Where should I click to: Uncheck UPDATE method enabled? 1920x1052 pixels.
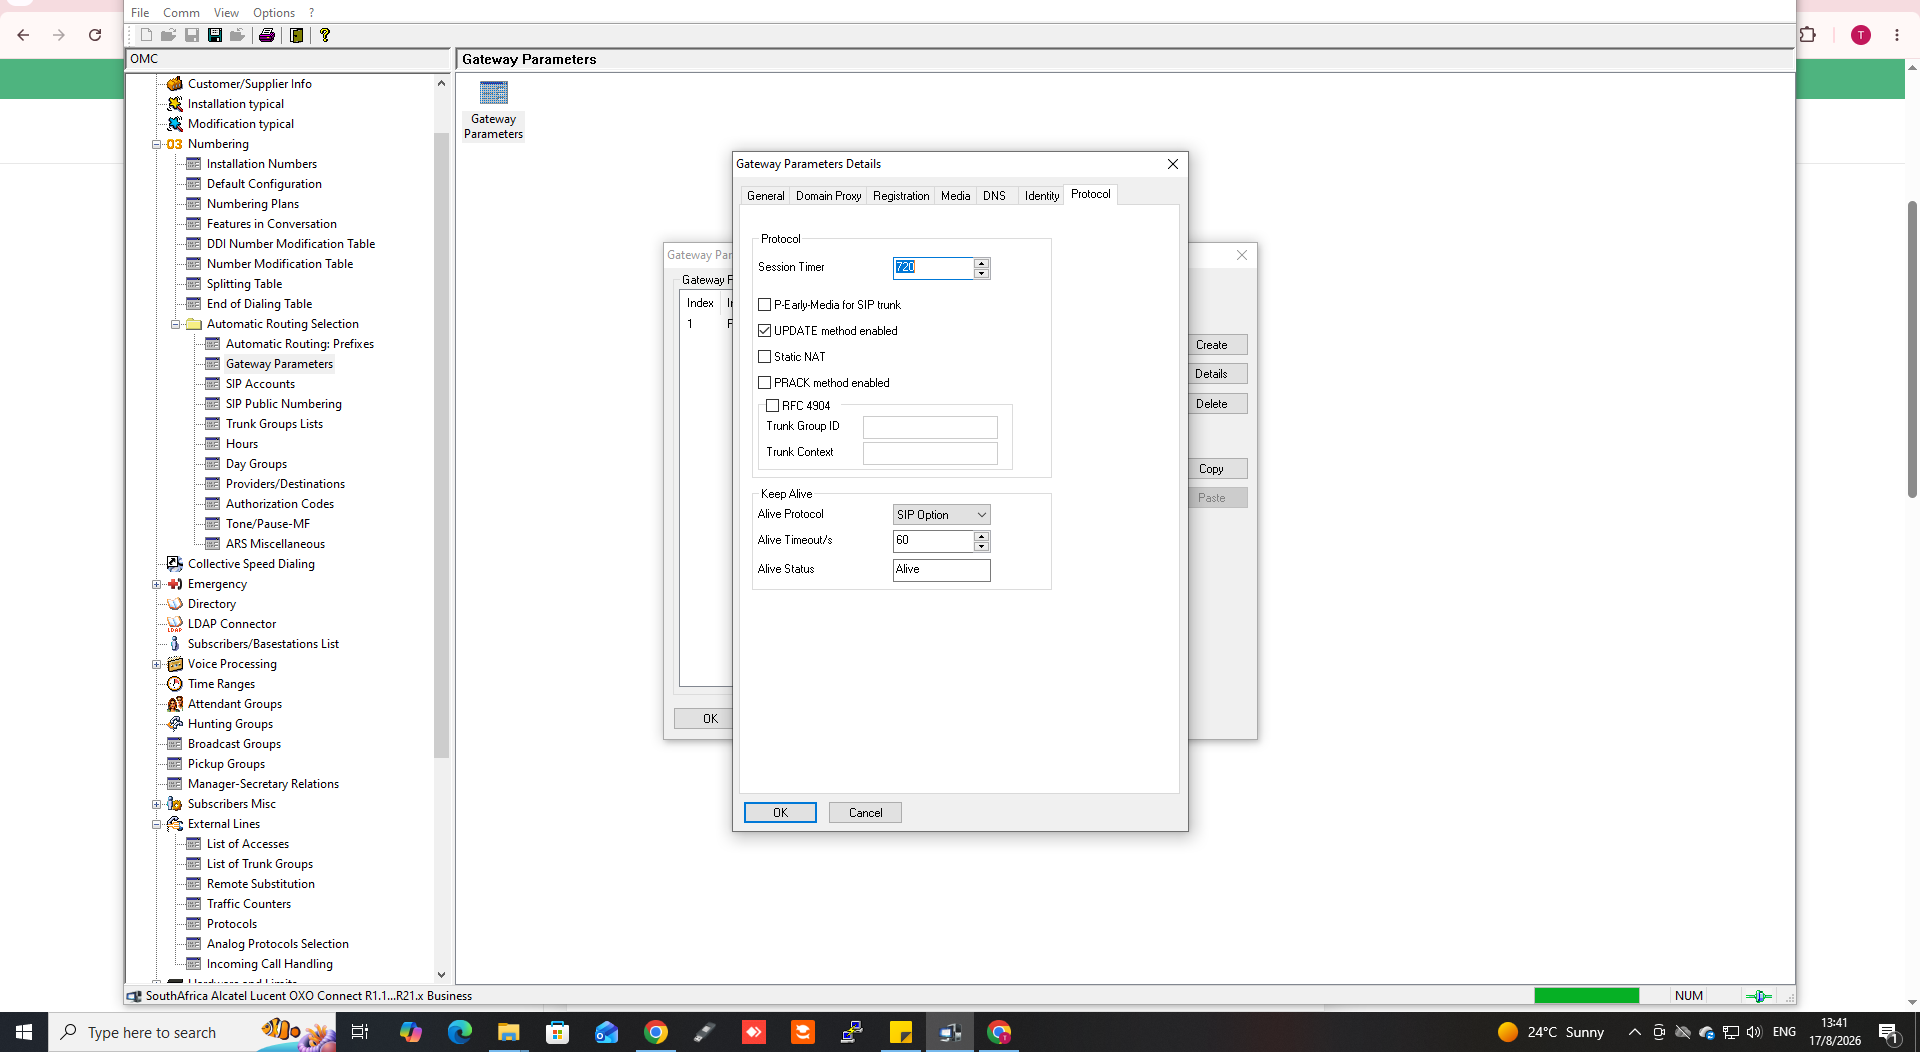(765, 331)
